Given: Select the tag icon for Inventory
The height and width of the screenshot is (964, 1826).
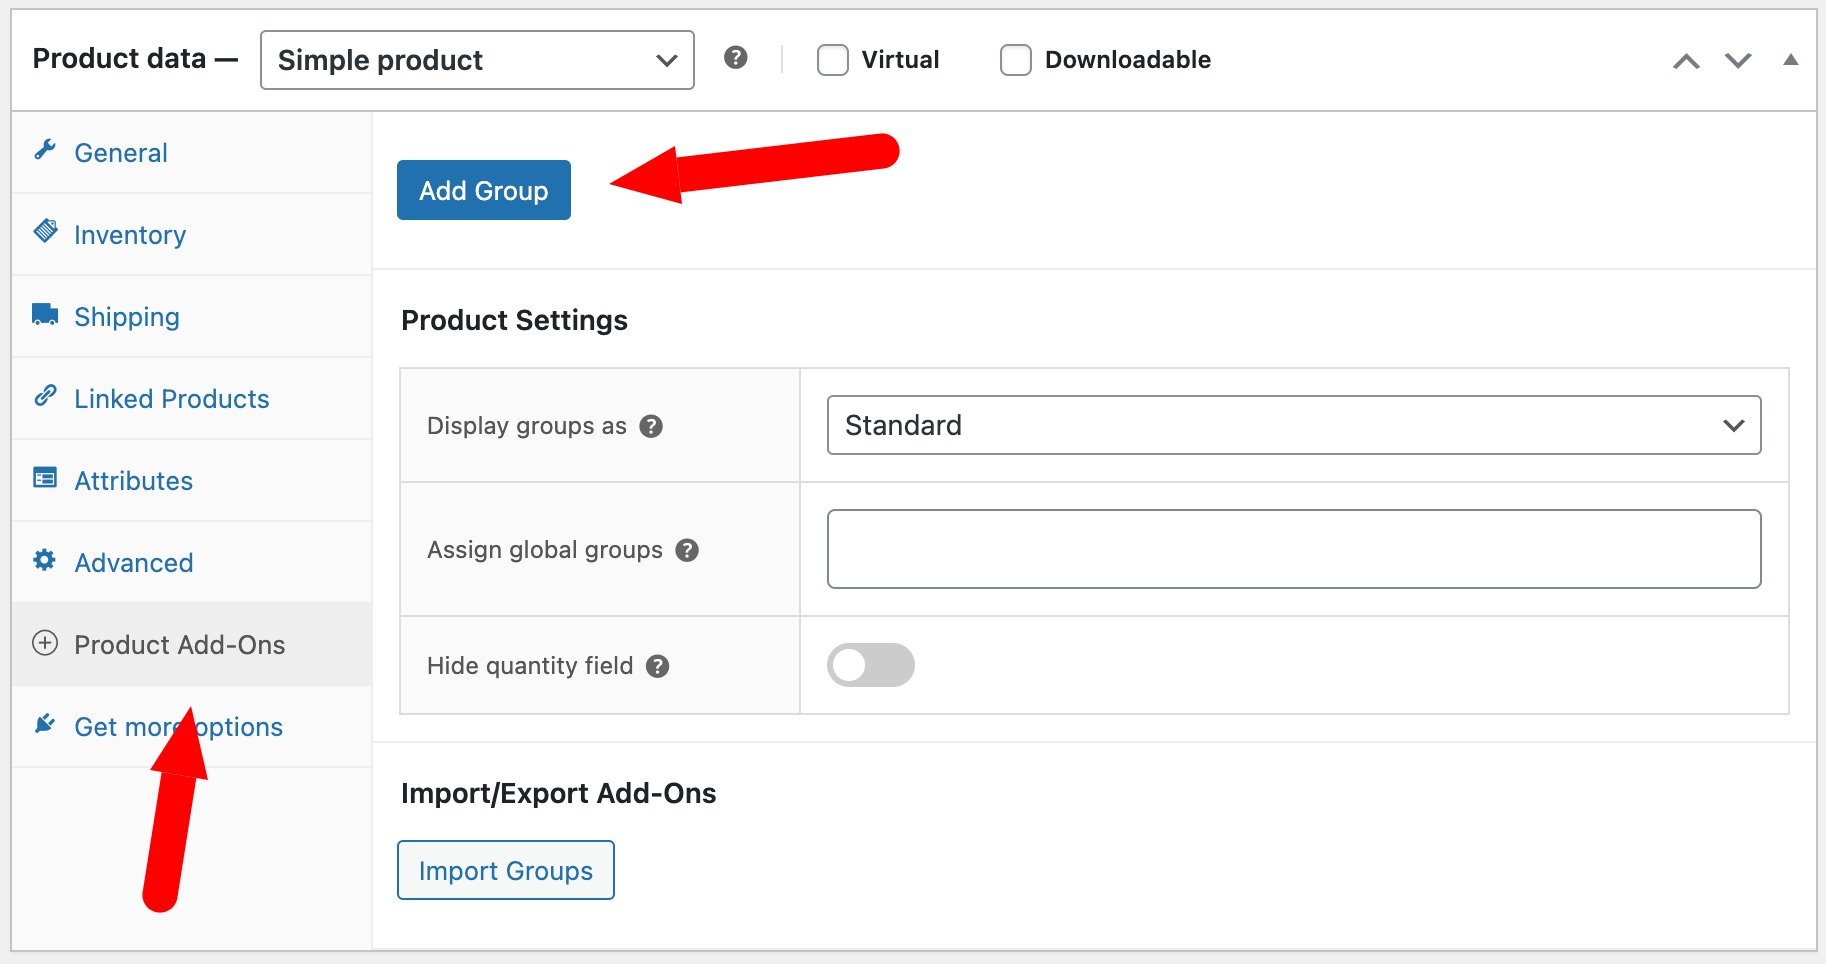Looking at the screenshot, I should 44,234.
